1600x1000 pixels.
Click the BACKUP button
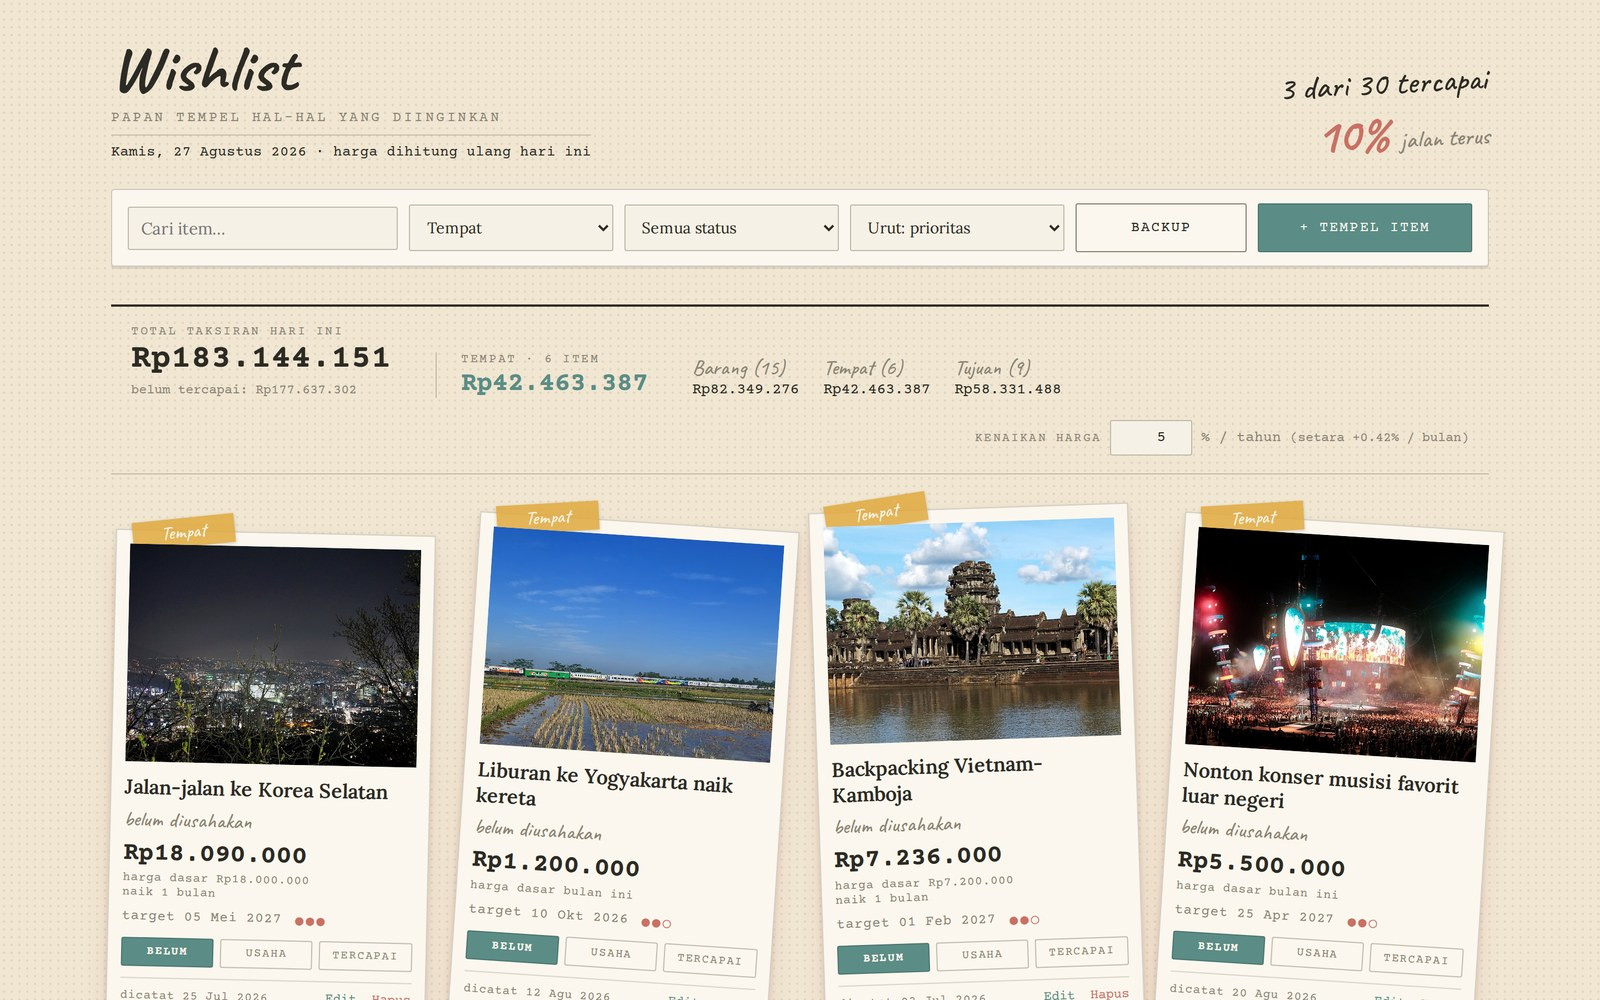(x=1161, y=228)
